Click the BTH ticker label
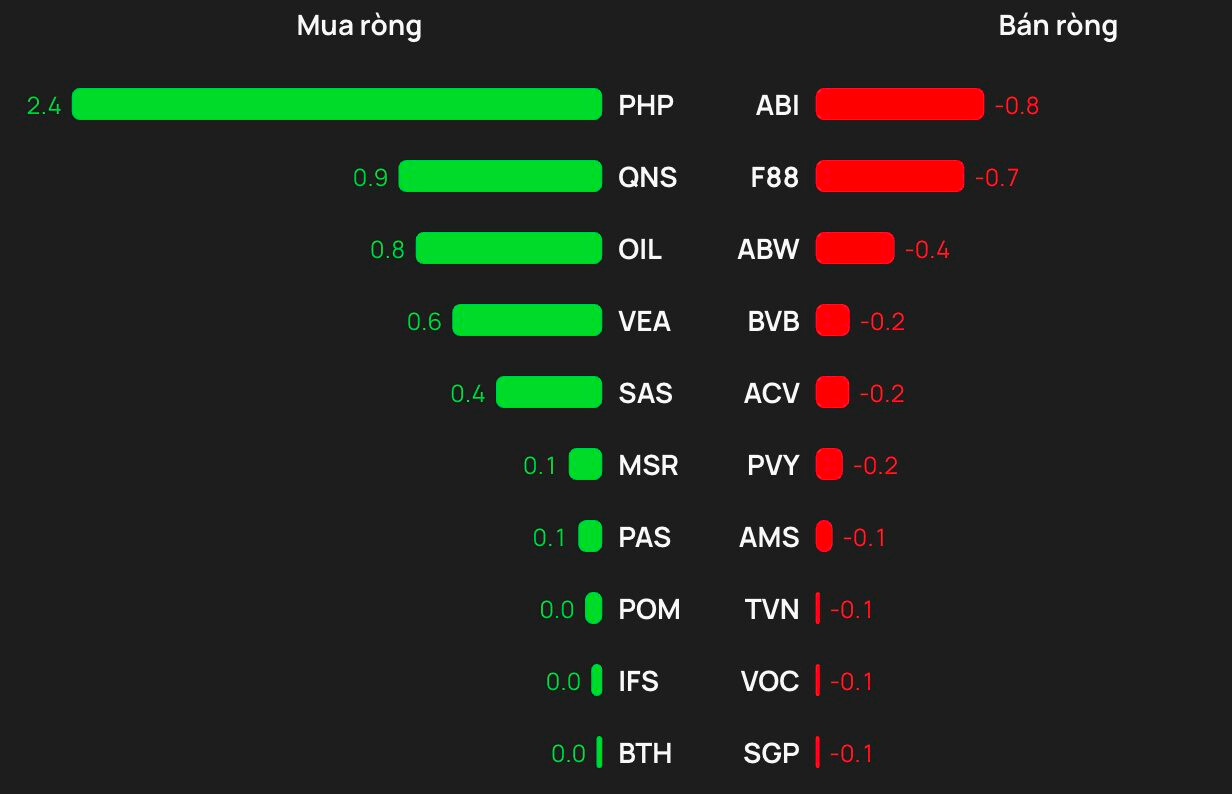 point(645,753)
